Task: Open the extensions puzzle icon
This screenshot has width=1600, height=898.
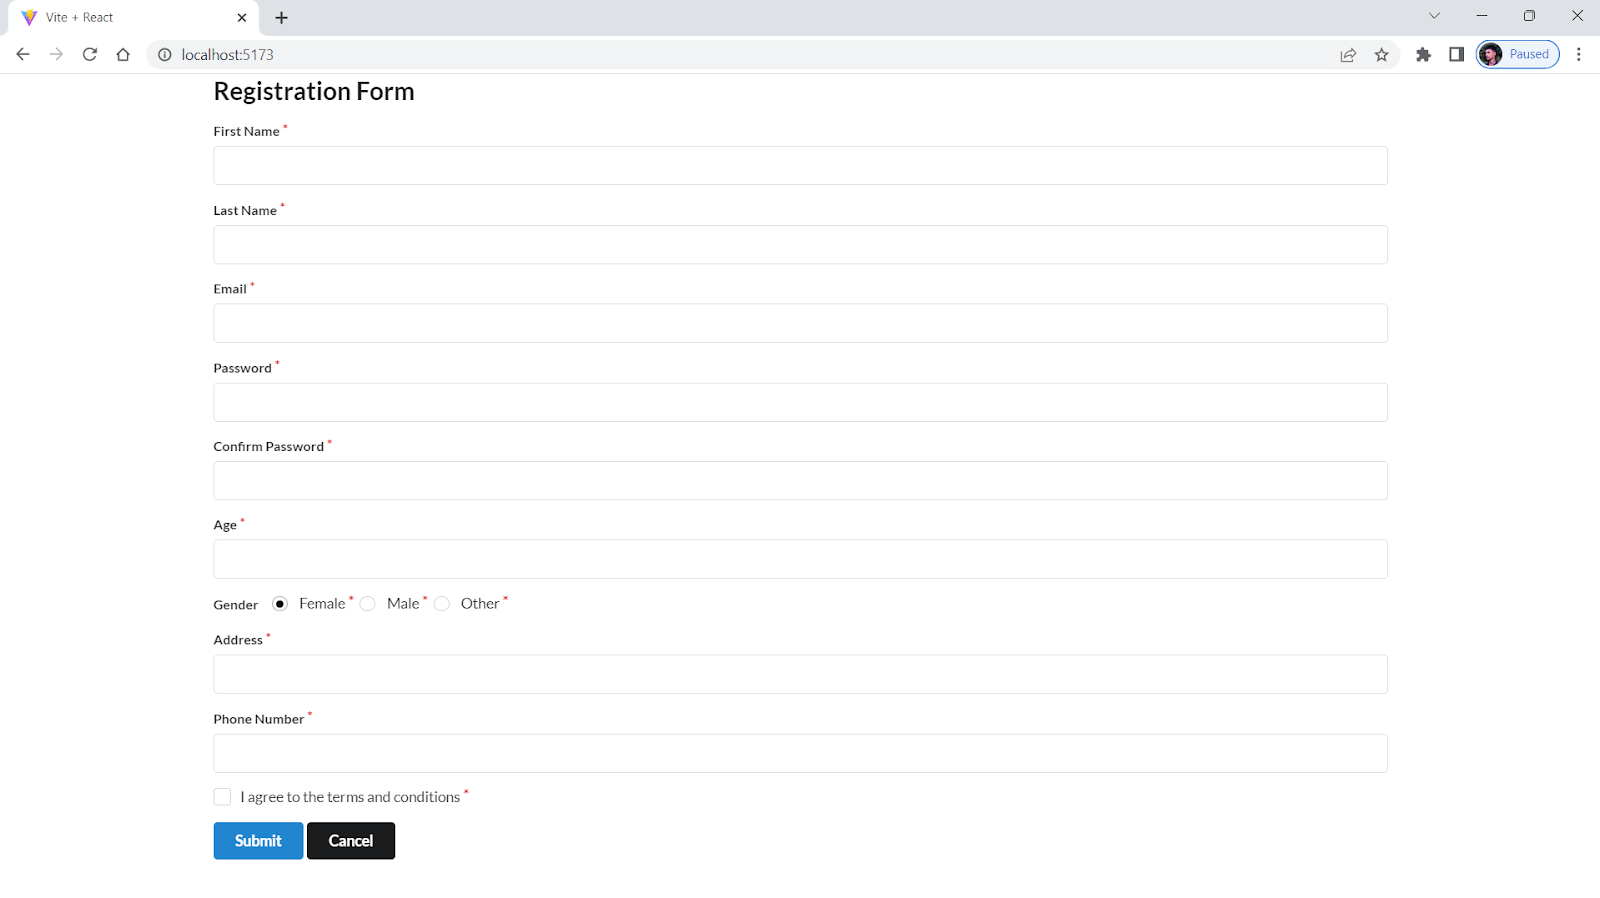Action: click(x=1423, y=55)
